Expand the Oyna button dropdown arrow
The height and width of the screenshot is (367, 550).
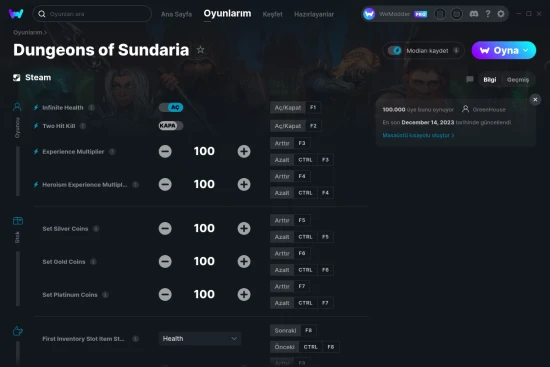(x=525, y=50)
